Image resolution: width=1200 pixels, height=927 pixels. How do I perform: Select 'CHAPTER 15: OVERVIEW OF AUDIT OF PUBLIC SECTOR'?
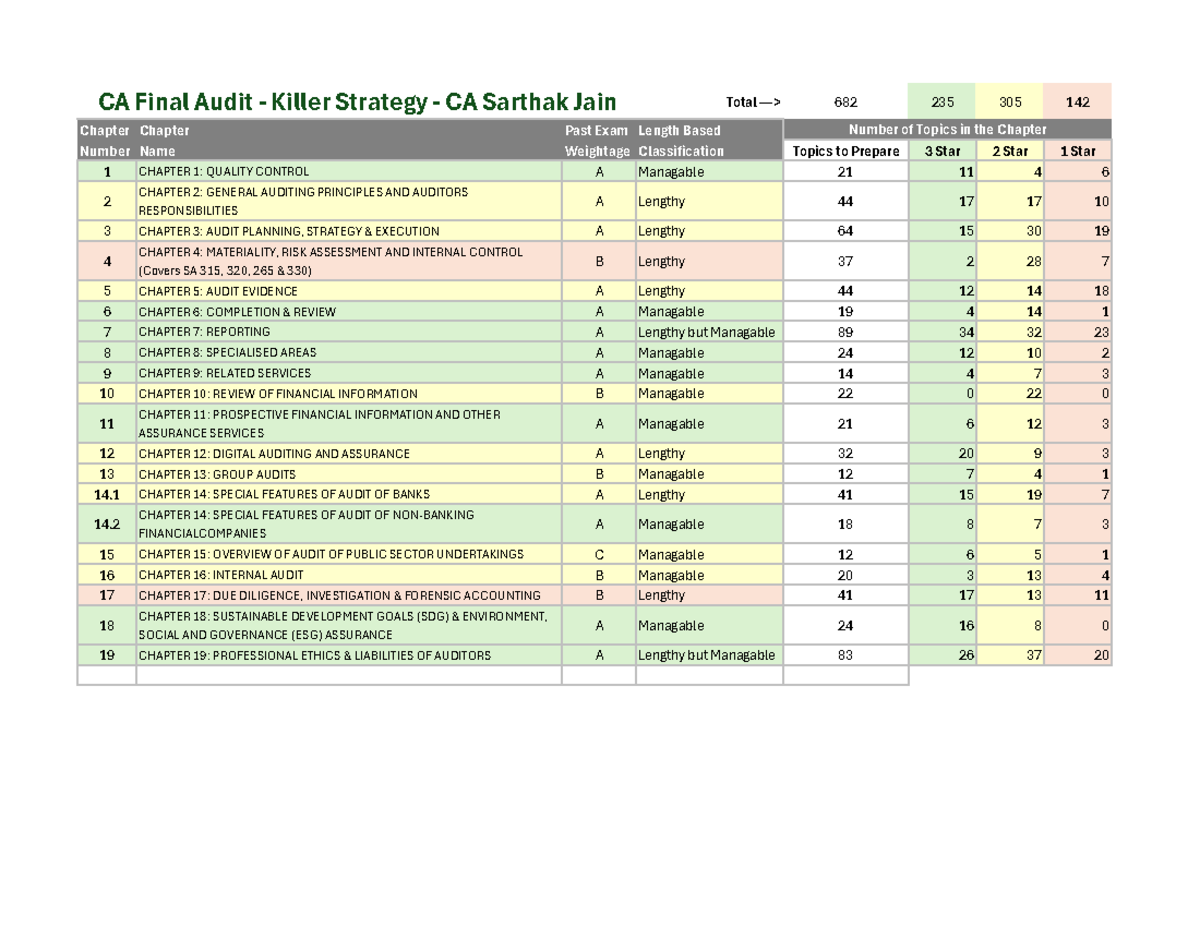tap(349, 554)
